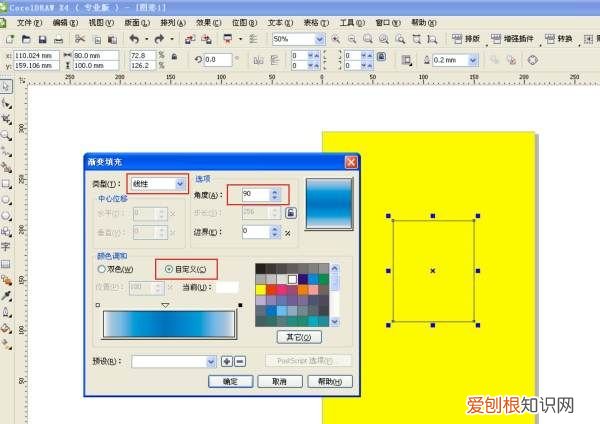Click the 排版 toolbar button
The height and width of the screenshot is (424, 600).
point(466,39)
